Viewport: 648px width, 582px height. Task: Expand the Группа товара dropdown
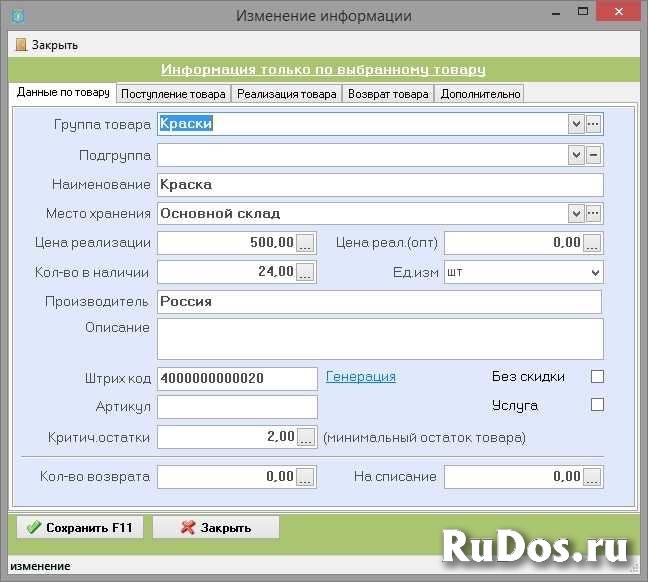tap(576, 124)
